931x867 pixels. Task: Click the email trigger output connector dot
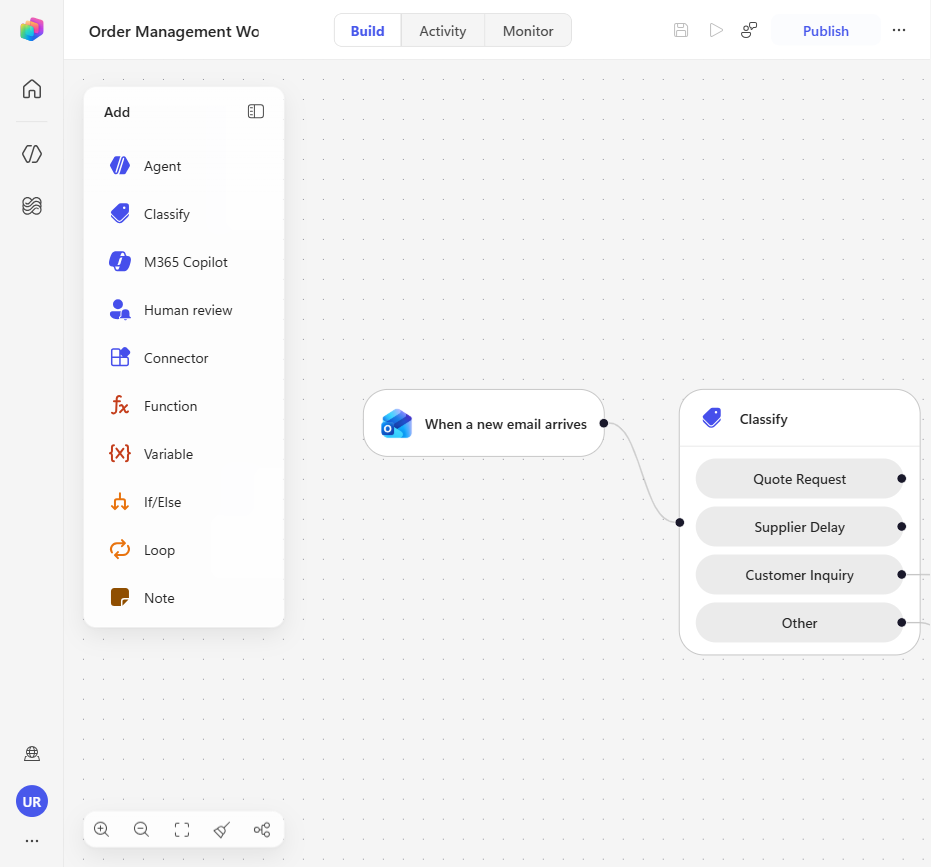tap(604, 423)
